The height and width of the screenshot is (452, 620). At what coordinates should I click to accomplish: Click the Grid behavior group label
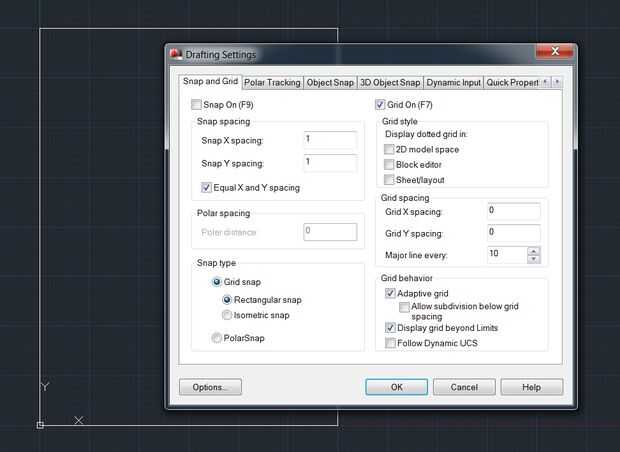pyautogui.click(x=406, y=278)
